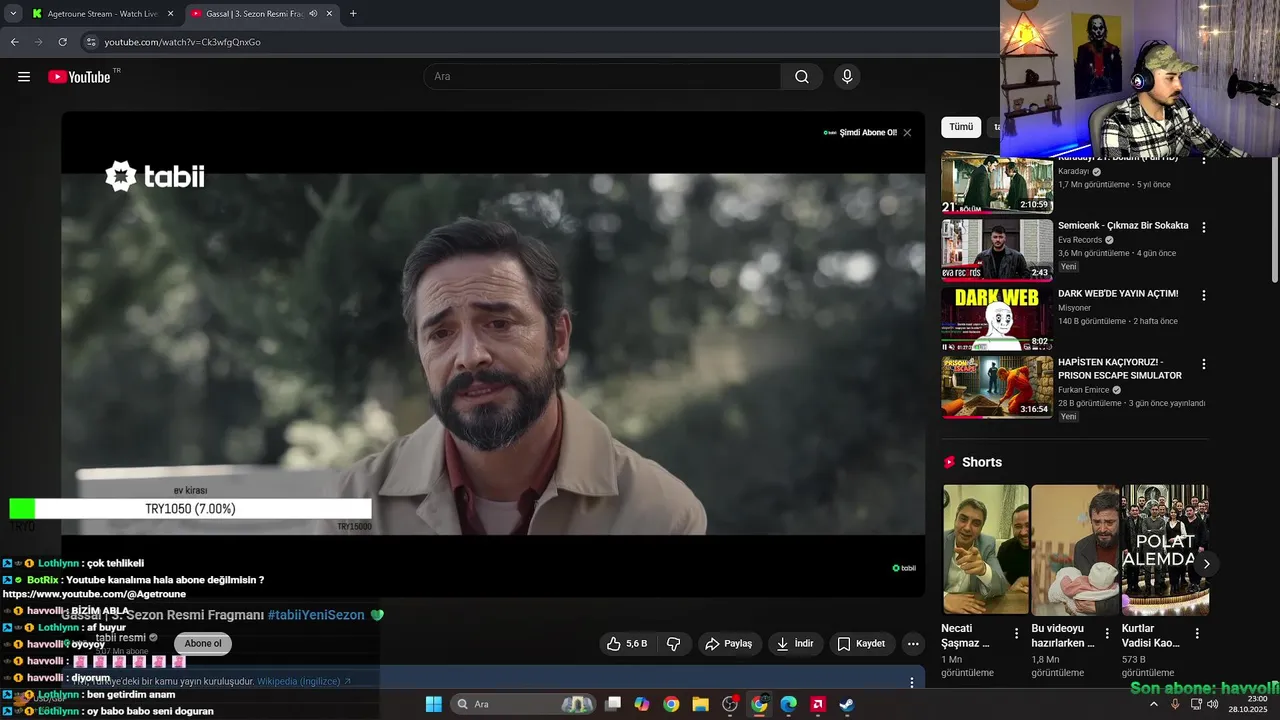This screenshot has width=1280, height=720.
Task: Open the Semicenk Çıkmaz Bir Sokakta thumbnail
Action: pyautogui.click(x=997, y=250)
